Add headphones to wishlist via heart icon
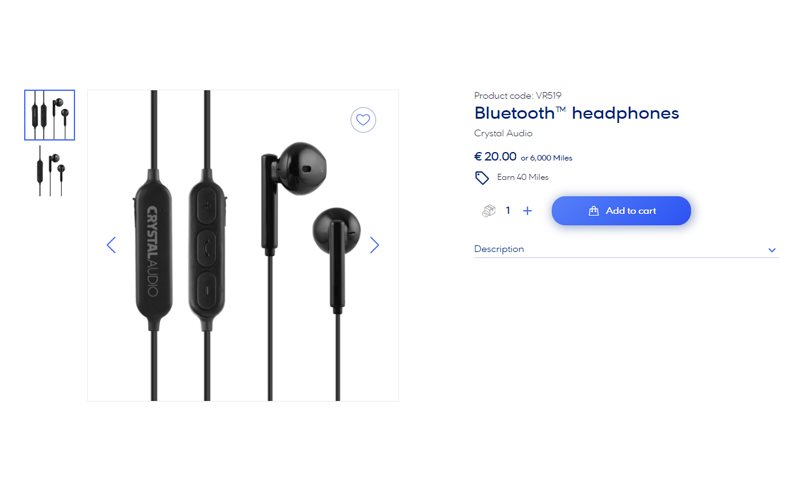Image resolution: width=800 pixels, height=500 pixels. 363,120
